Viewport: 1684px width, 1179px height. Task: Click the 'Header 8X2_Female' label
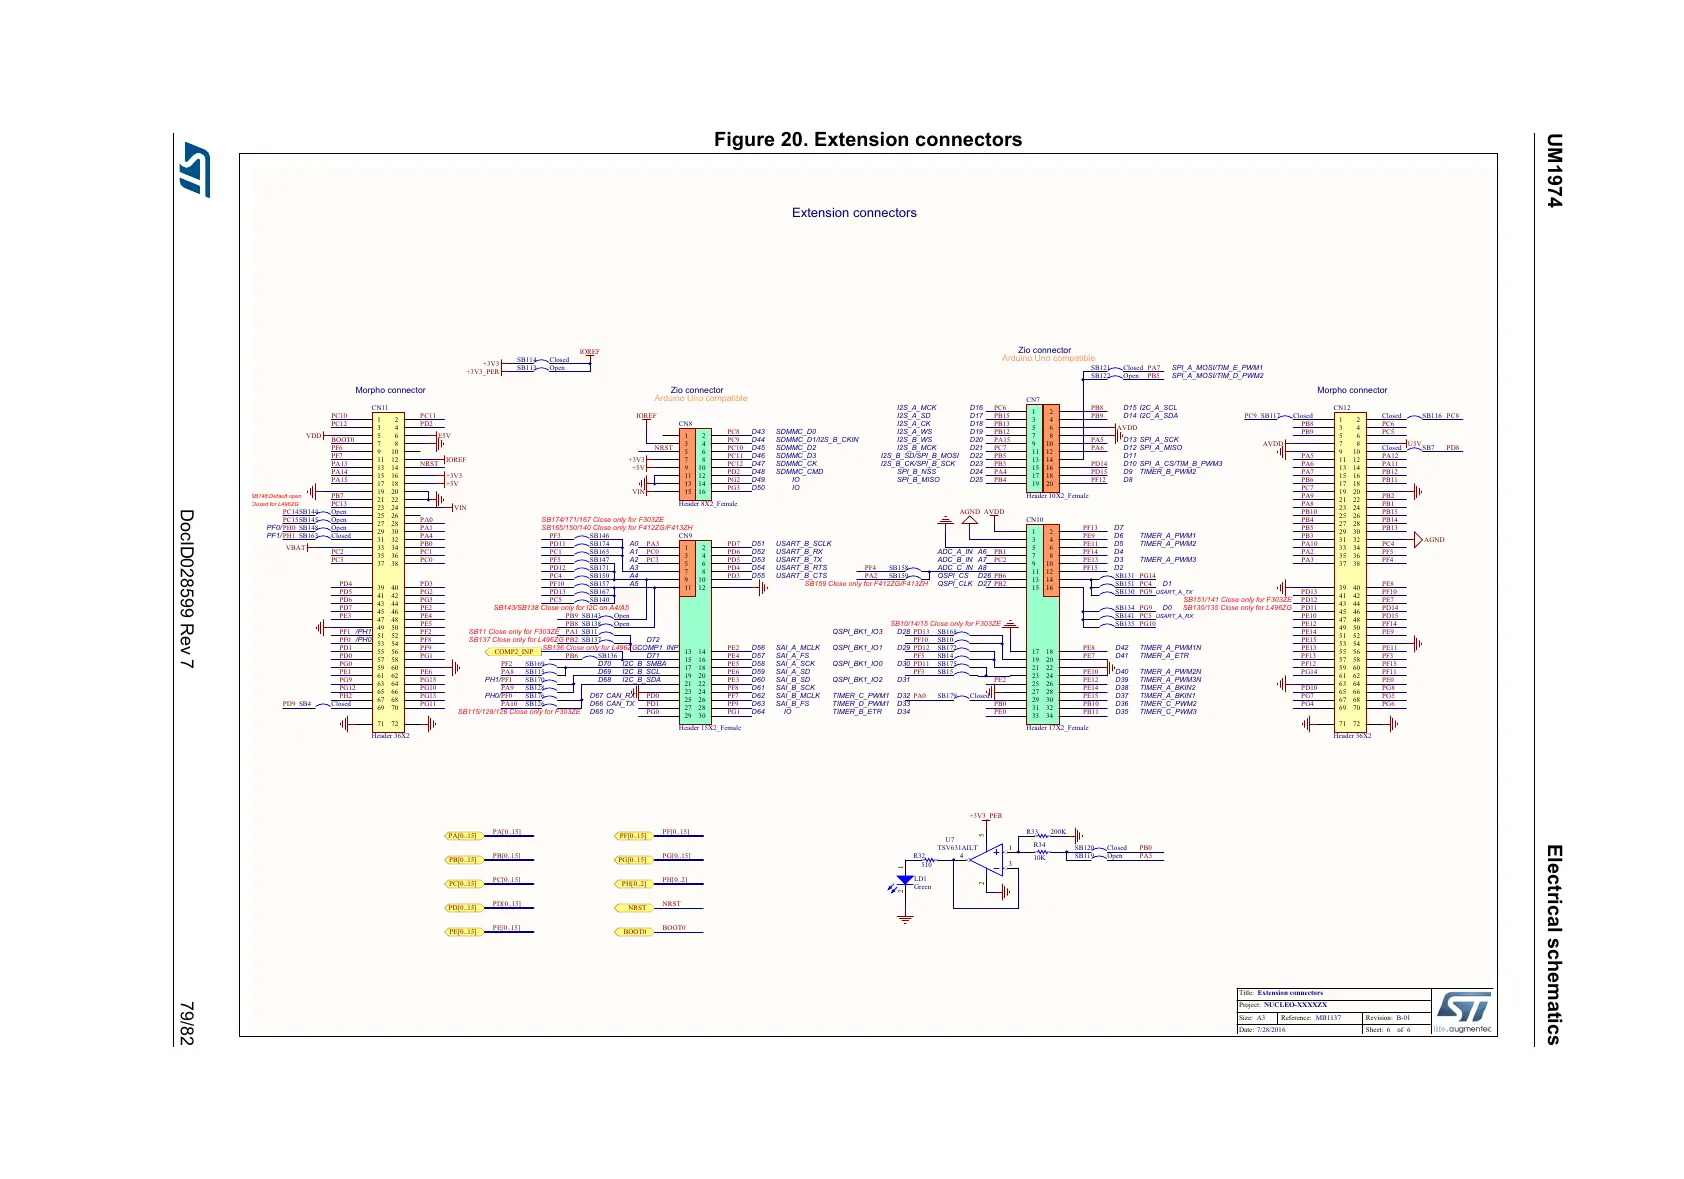708,504
